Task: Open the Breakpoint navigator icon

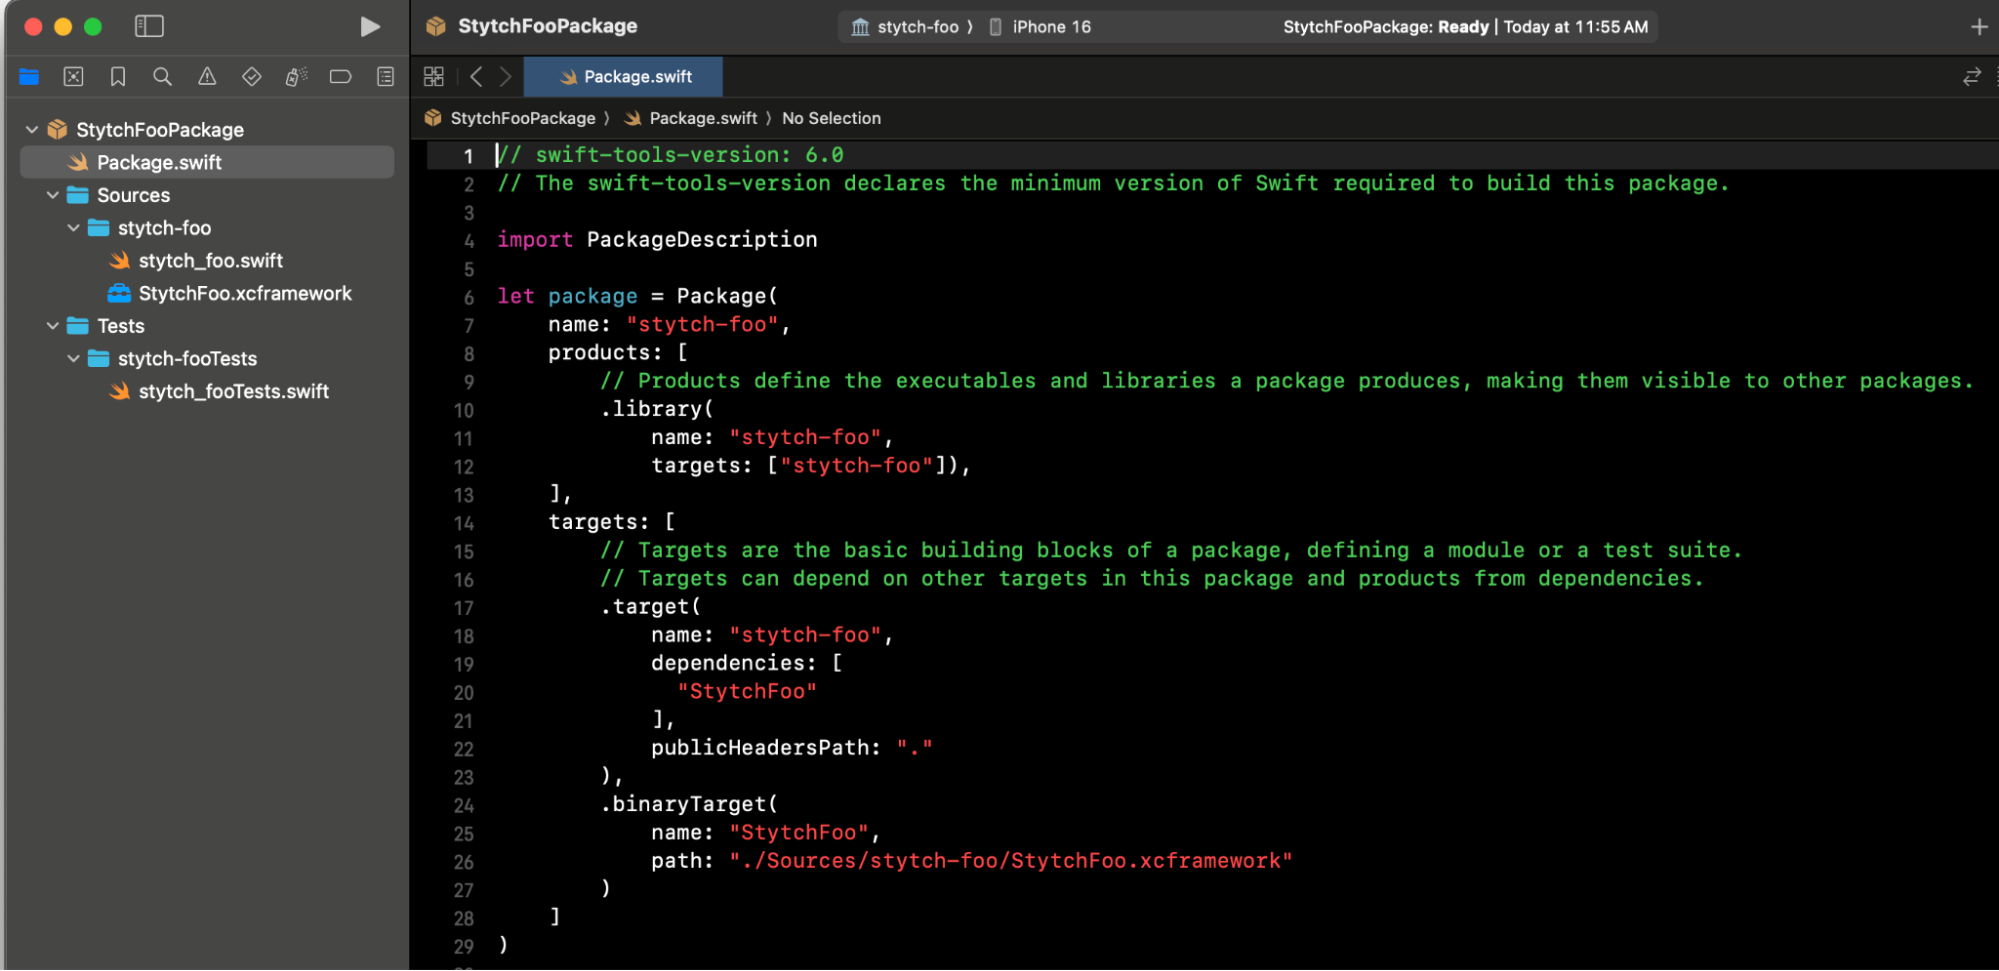Action: coord(340,77)
